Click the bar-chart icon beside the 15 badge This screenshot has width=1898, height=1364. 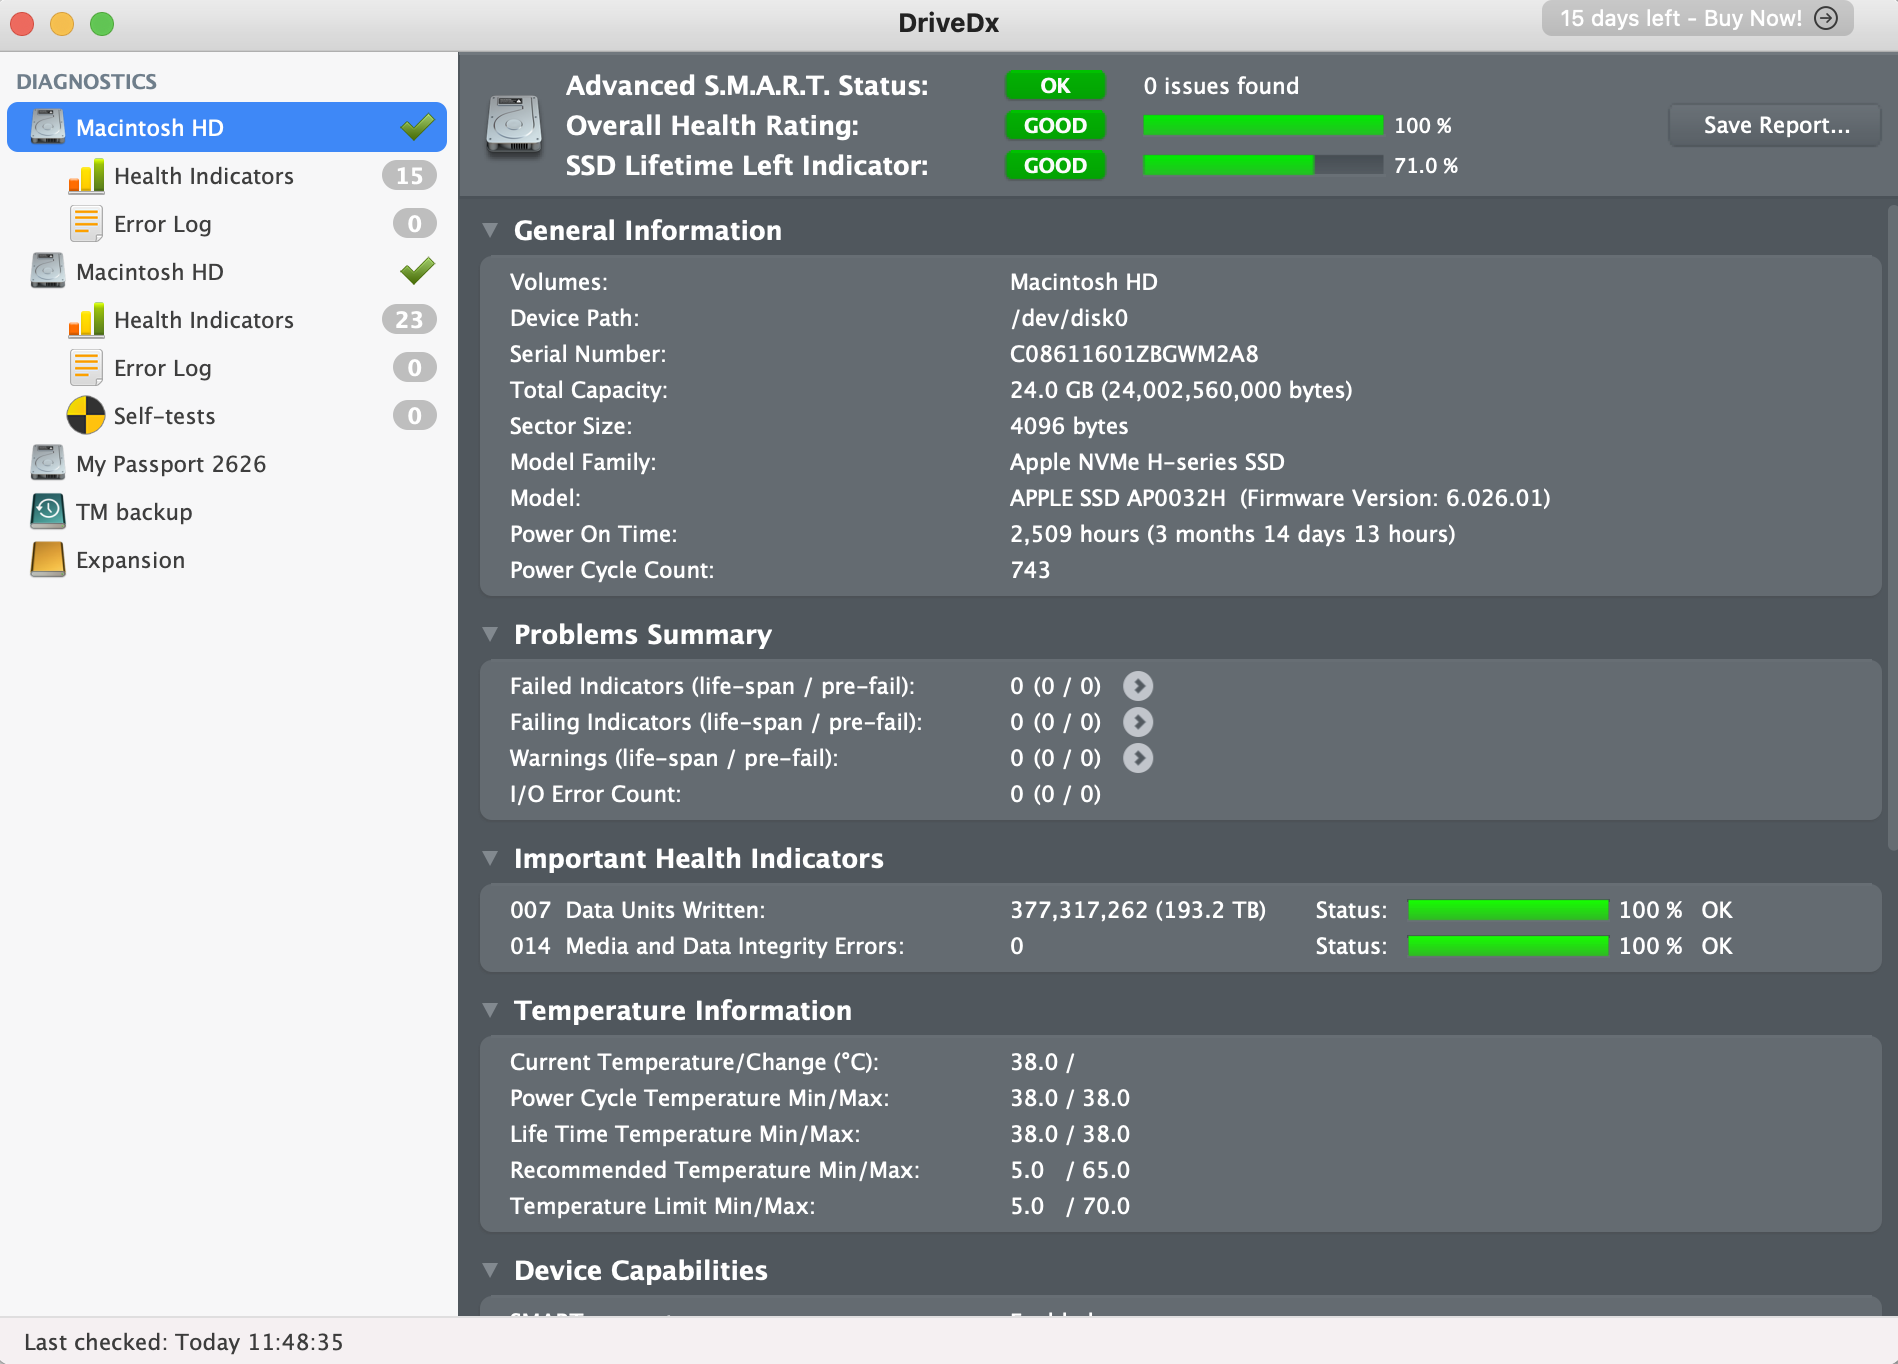click(86, 176)
